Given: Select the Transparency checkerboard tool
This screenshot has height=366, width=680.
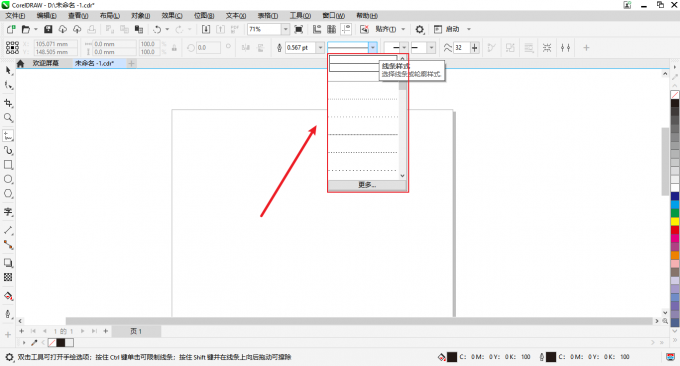Looking at the screenshot, I should [x=8, y=277].
